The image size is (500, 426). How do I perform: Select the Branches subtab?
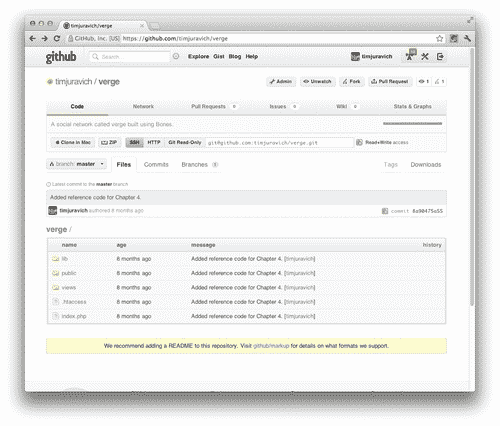200,164
